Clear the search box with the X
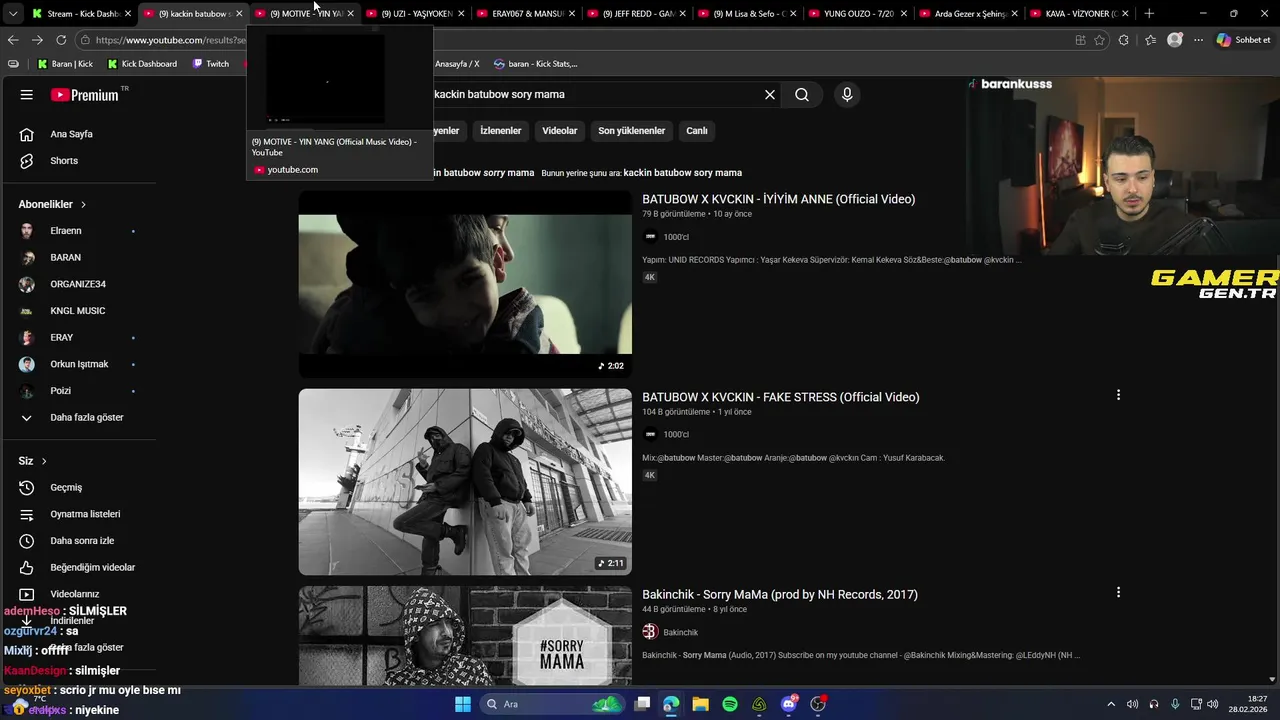This screenshot has width=1280, height=720. tap(770, 94)
